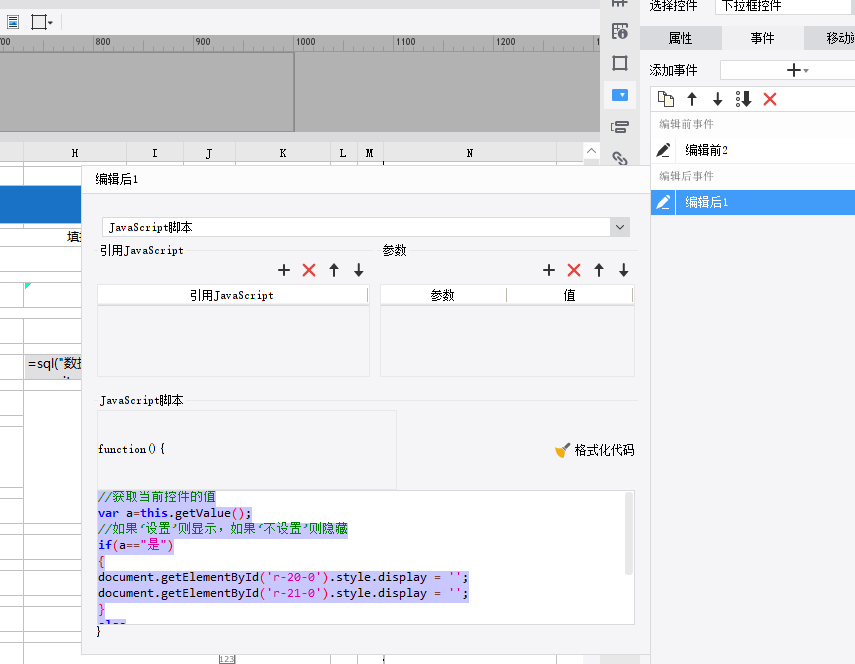This screenshot has height=664, width=855.
Task: Select column header M in spreadsheet
Action: click(x=370, y=153)
